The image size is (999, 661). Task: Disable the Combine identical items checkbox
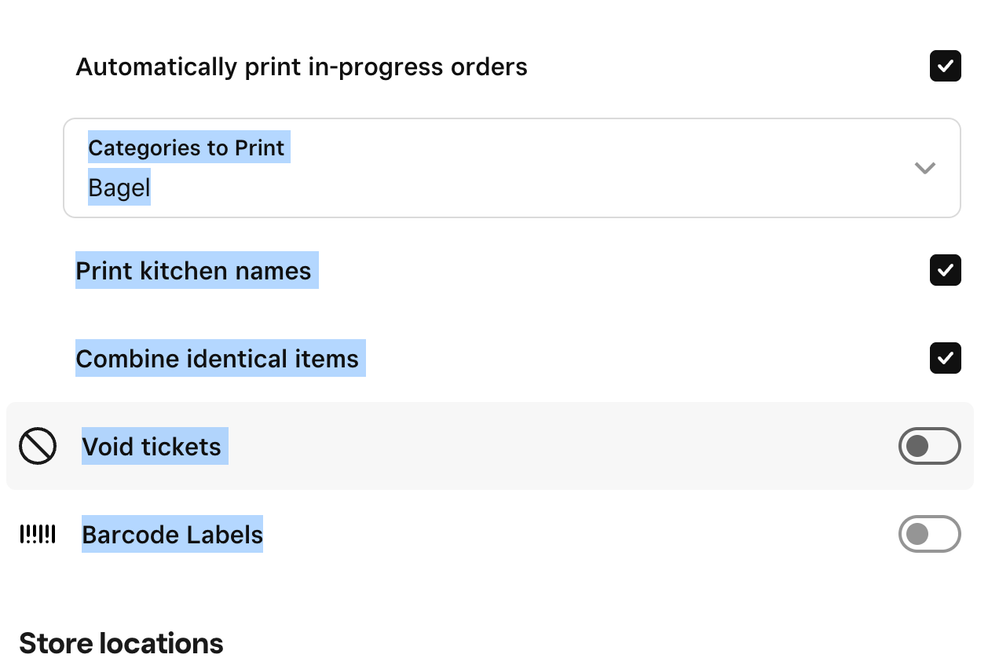945,358
